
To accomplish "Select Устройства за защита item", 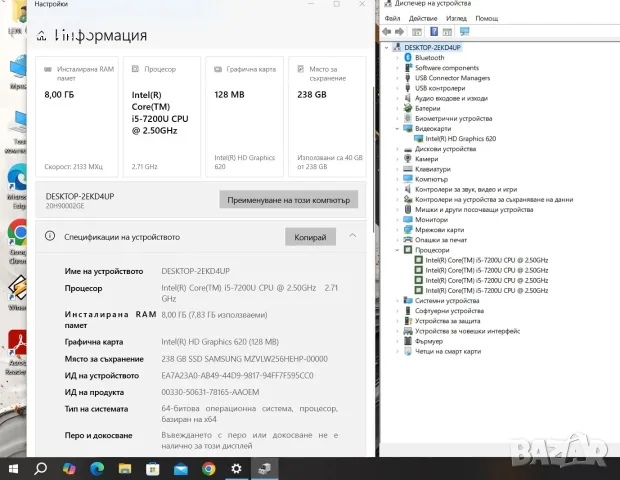I will [x=448, y=321].
